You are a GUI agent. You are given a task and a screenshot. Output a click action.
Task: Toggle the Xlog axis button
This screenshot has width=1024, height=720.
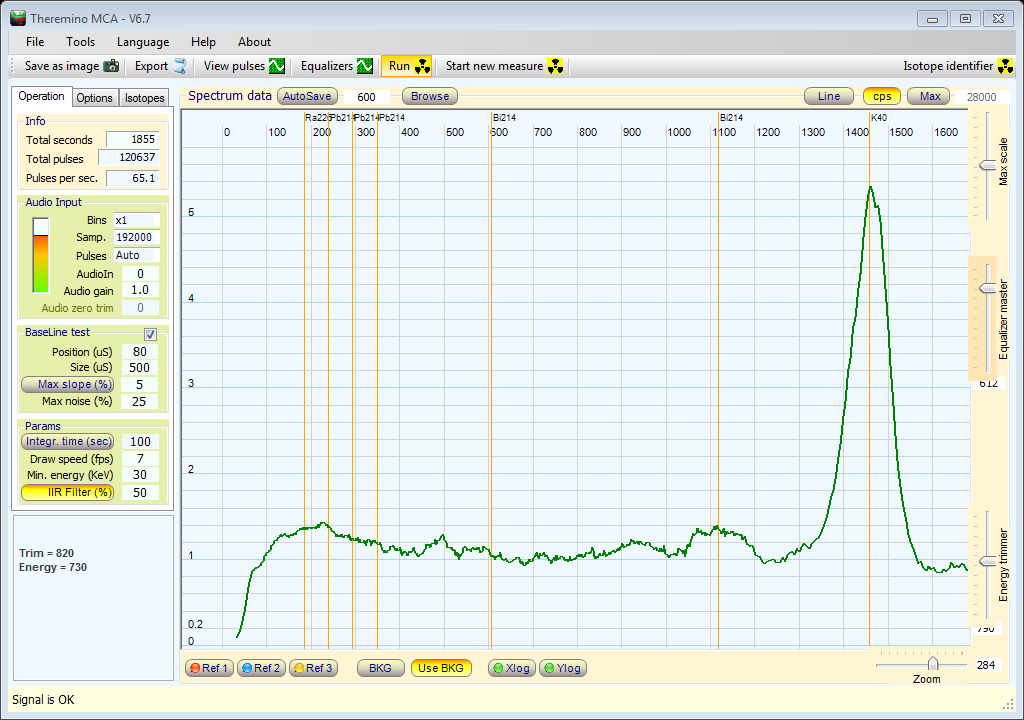point(510,668)
